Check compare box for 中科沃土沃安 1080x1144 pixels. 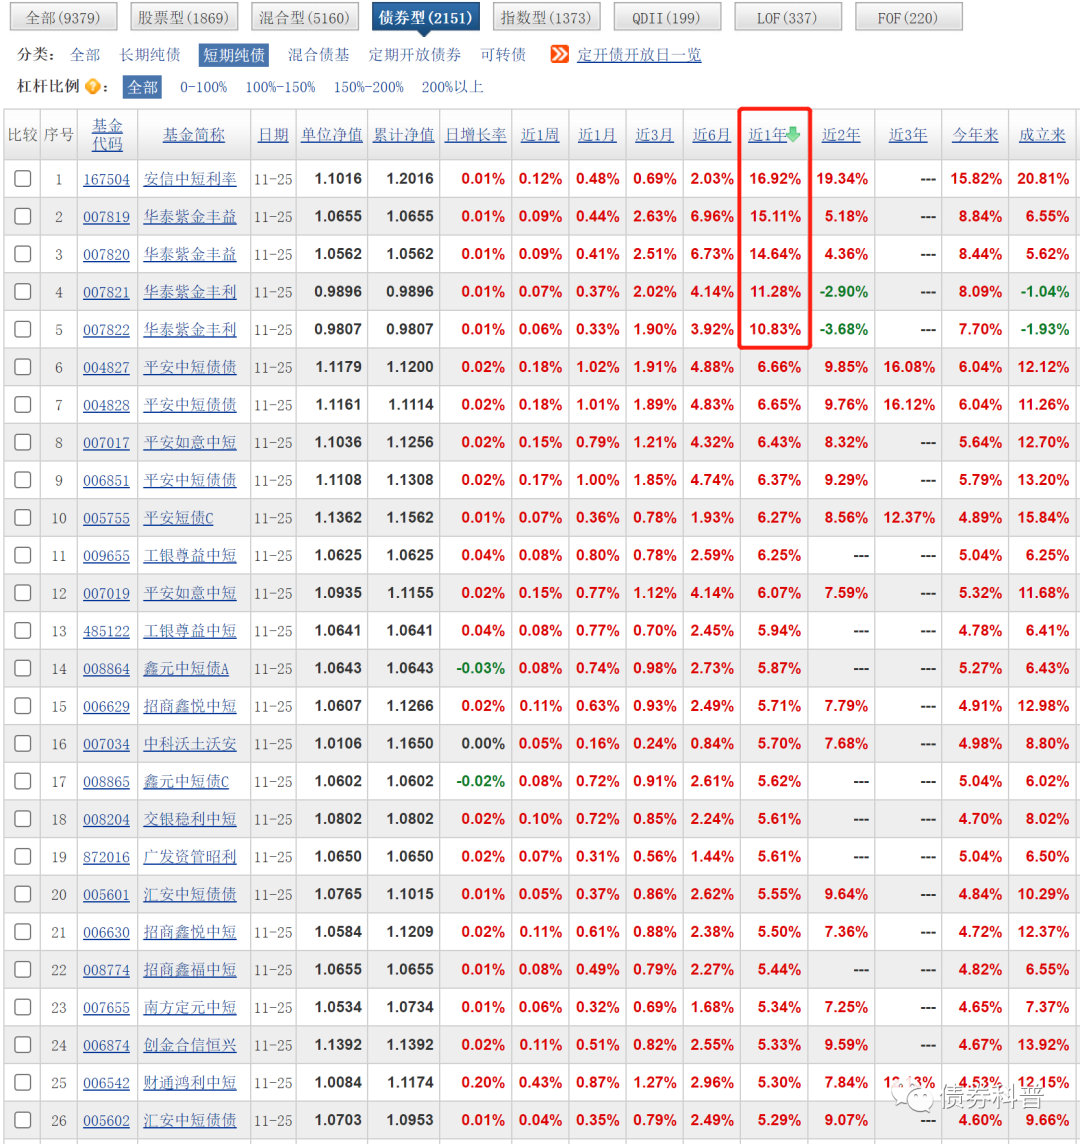23,743
